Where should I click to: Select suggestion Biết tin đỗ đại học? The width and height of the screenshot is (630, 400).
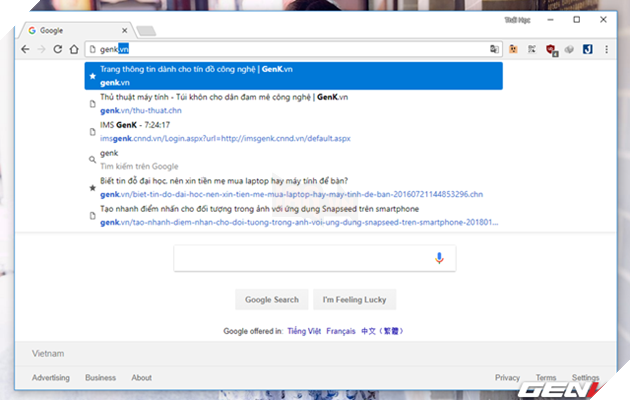pos(293,188)
